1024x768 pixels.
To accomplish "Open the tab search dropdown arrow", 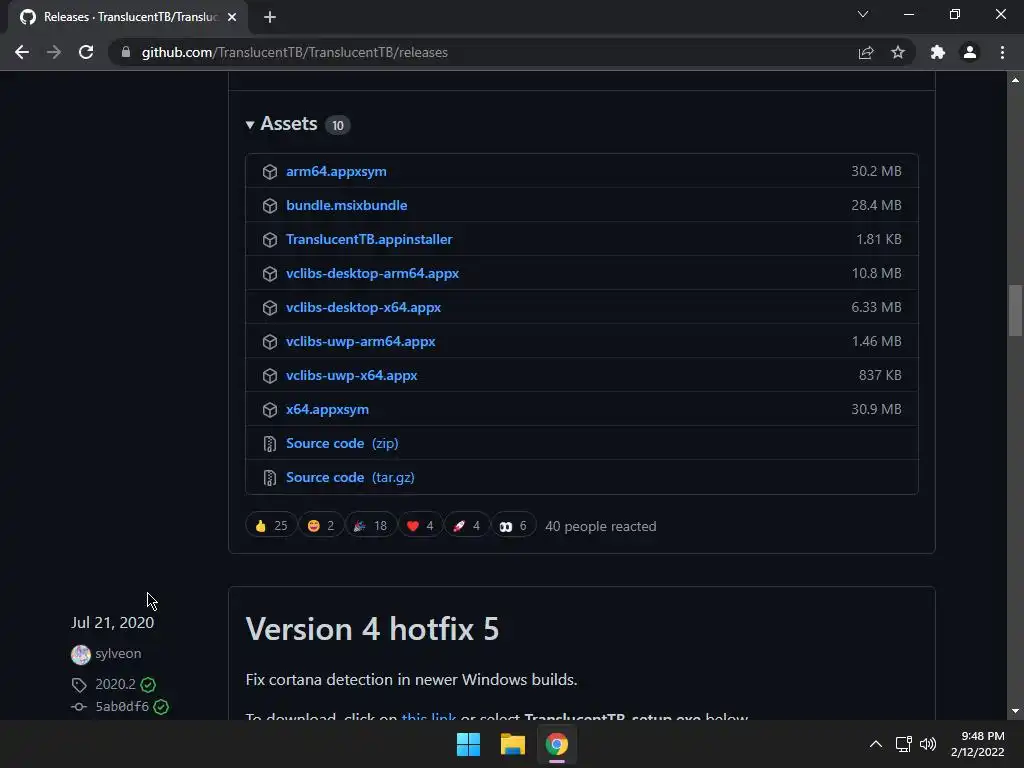I will coord(863,14).
